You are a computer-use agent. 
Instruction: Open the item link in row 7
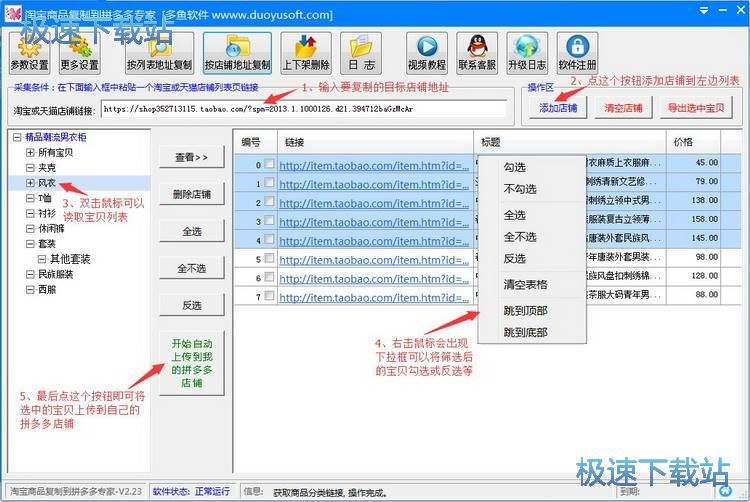(374, 298)
